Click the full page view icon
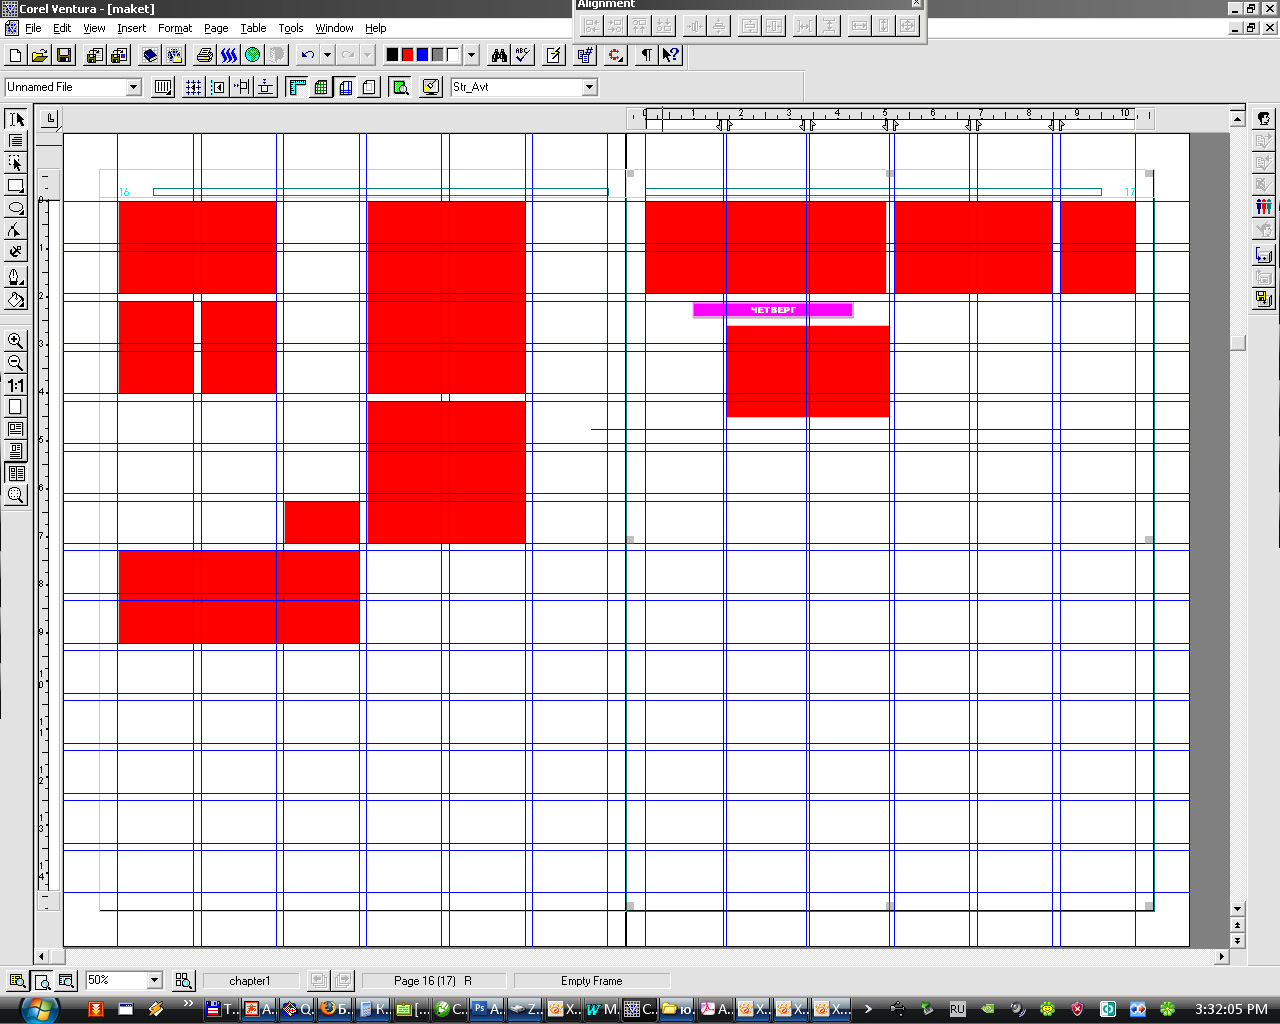Image resolution: width=1280 pixels, height=1024 pixels. [16, 407]
